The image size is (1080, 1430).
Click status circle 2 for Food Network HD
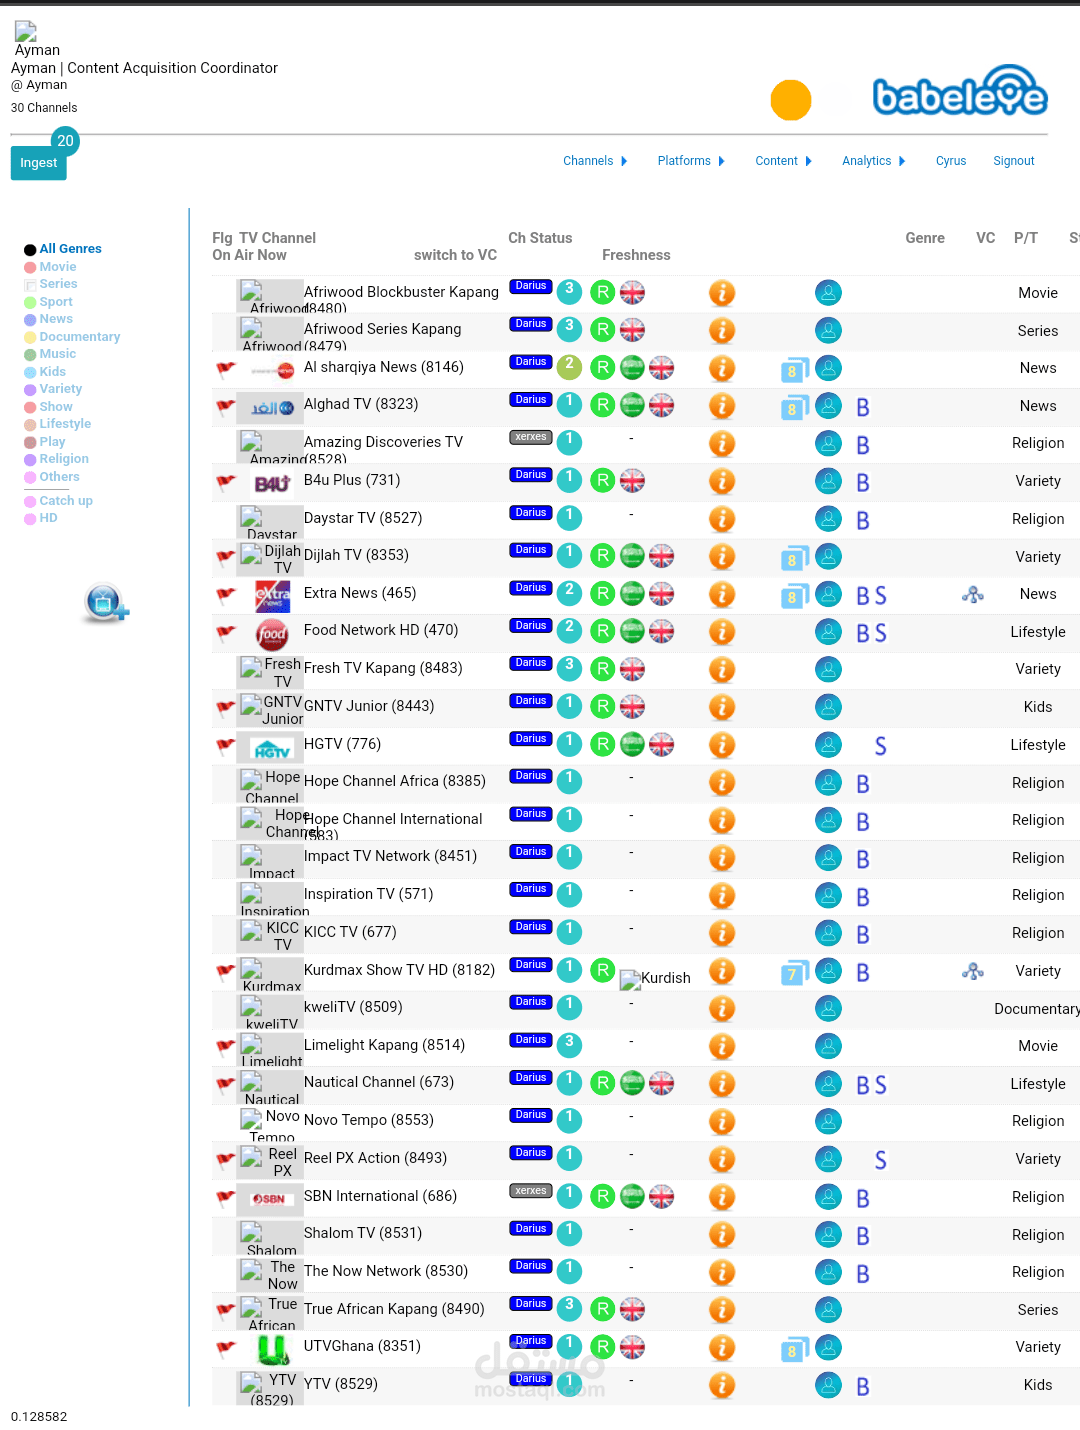pyautogui.click(x=569, y=630)
